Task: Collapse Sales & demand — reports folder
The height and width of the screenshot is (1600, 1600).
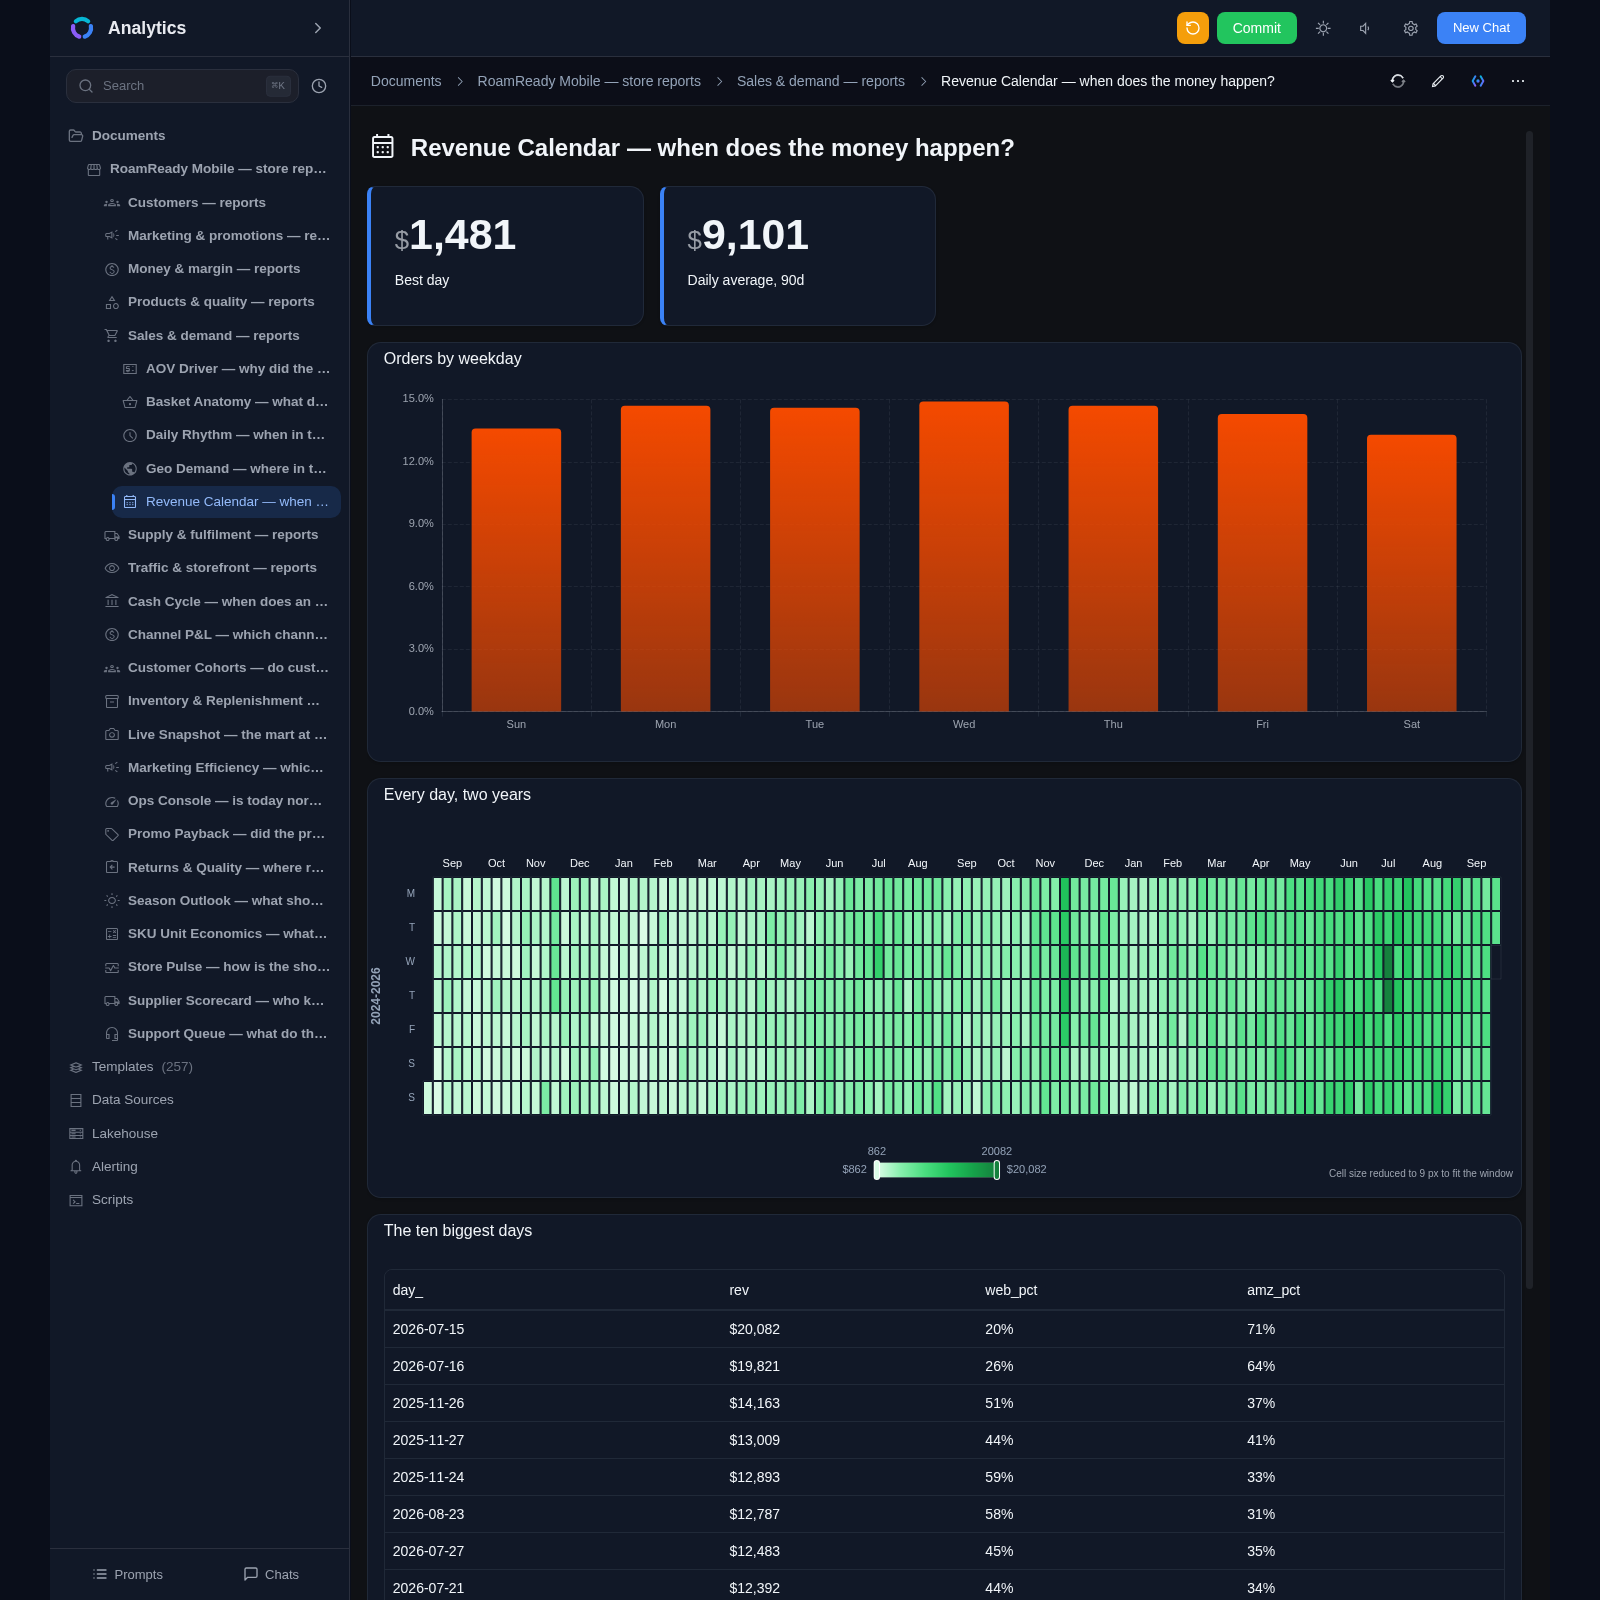Action: click(213, 336)
